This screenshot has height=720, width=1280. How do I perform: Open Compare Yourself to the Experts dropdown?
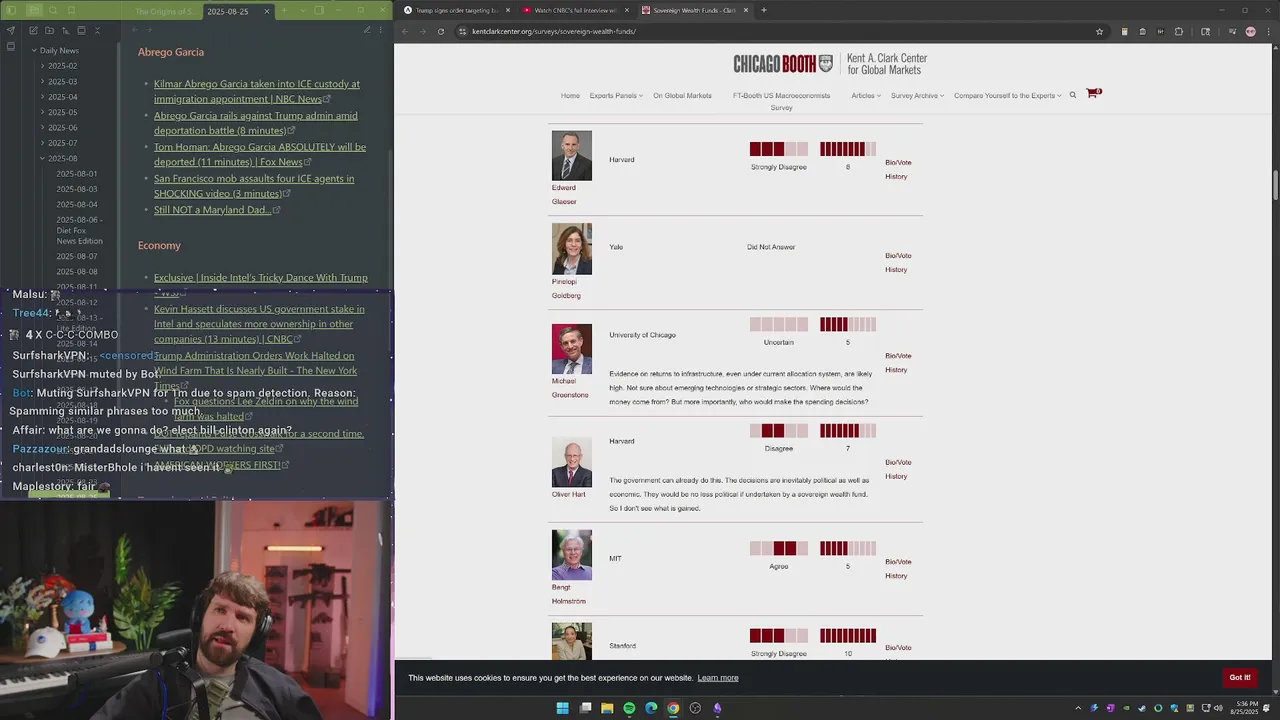click(x=1007, y=95)
